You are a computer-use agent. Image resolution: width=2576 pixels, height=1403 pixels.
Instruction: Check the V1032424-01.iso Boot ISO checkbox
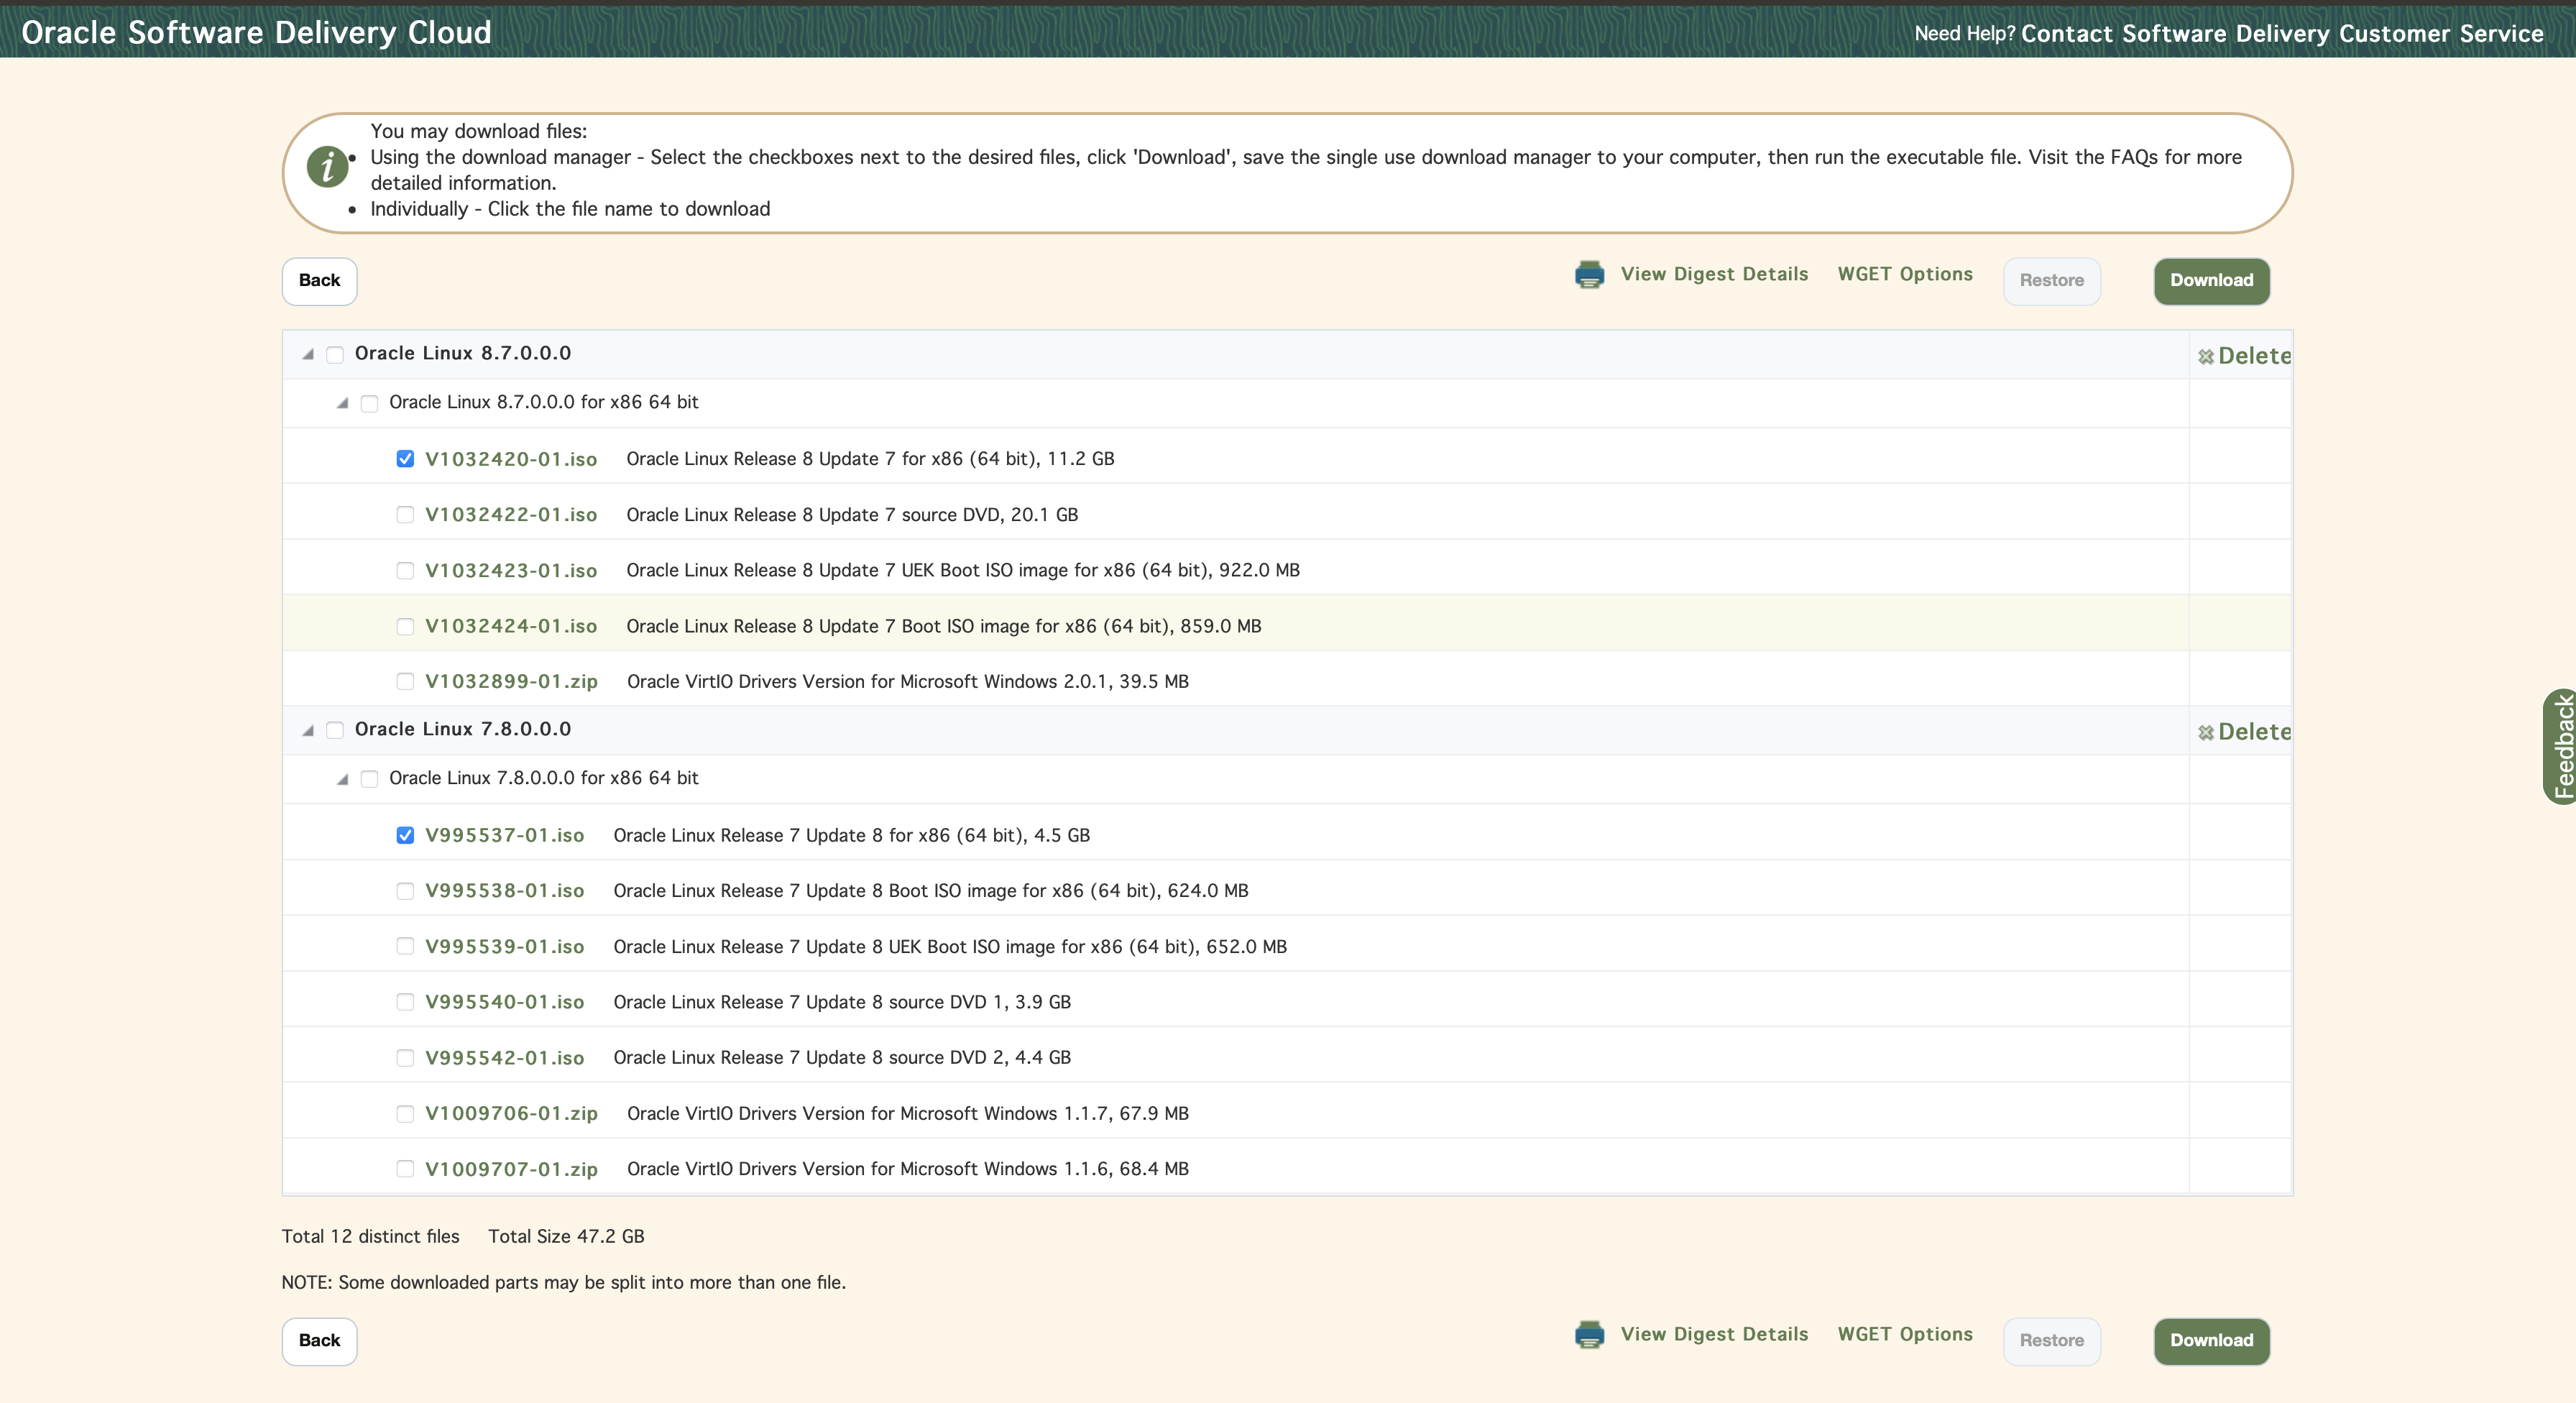pos(405,627)
